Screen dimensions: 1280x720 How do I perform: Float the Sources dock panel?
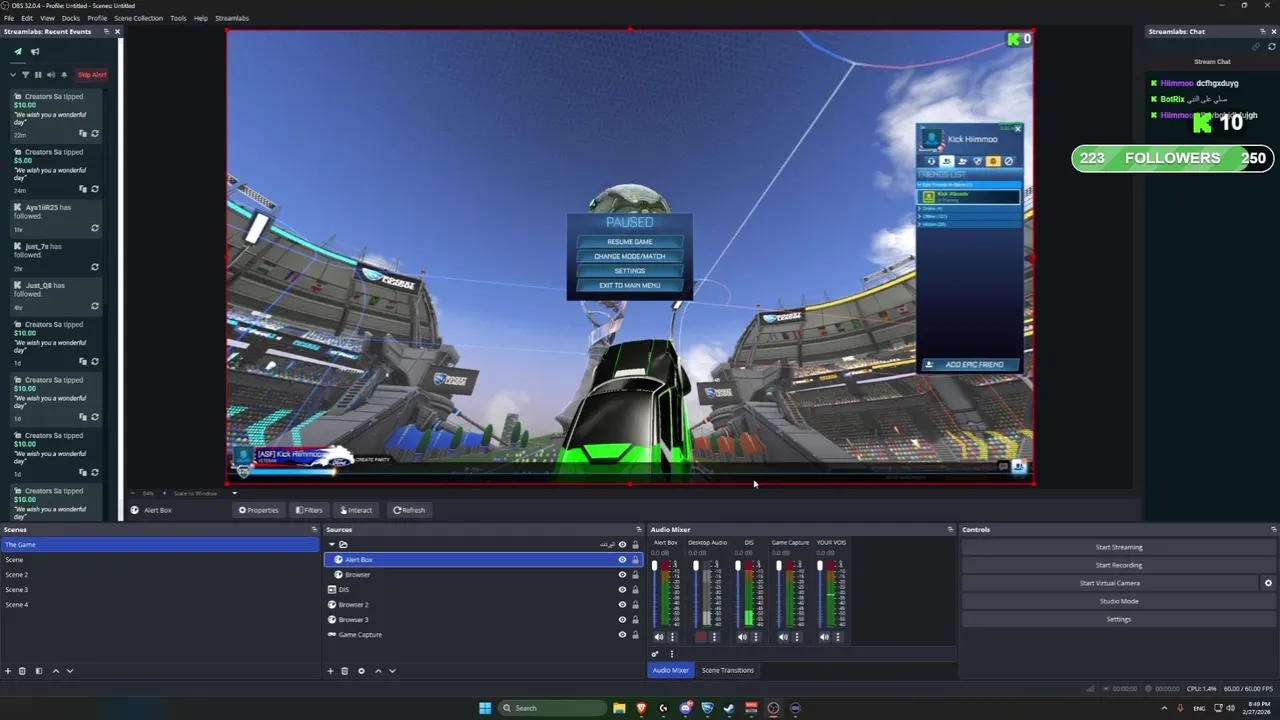[x=639, y=530]
